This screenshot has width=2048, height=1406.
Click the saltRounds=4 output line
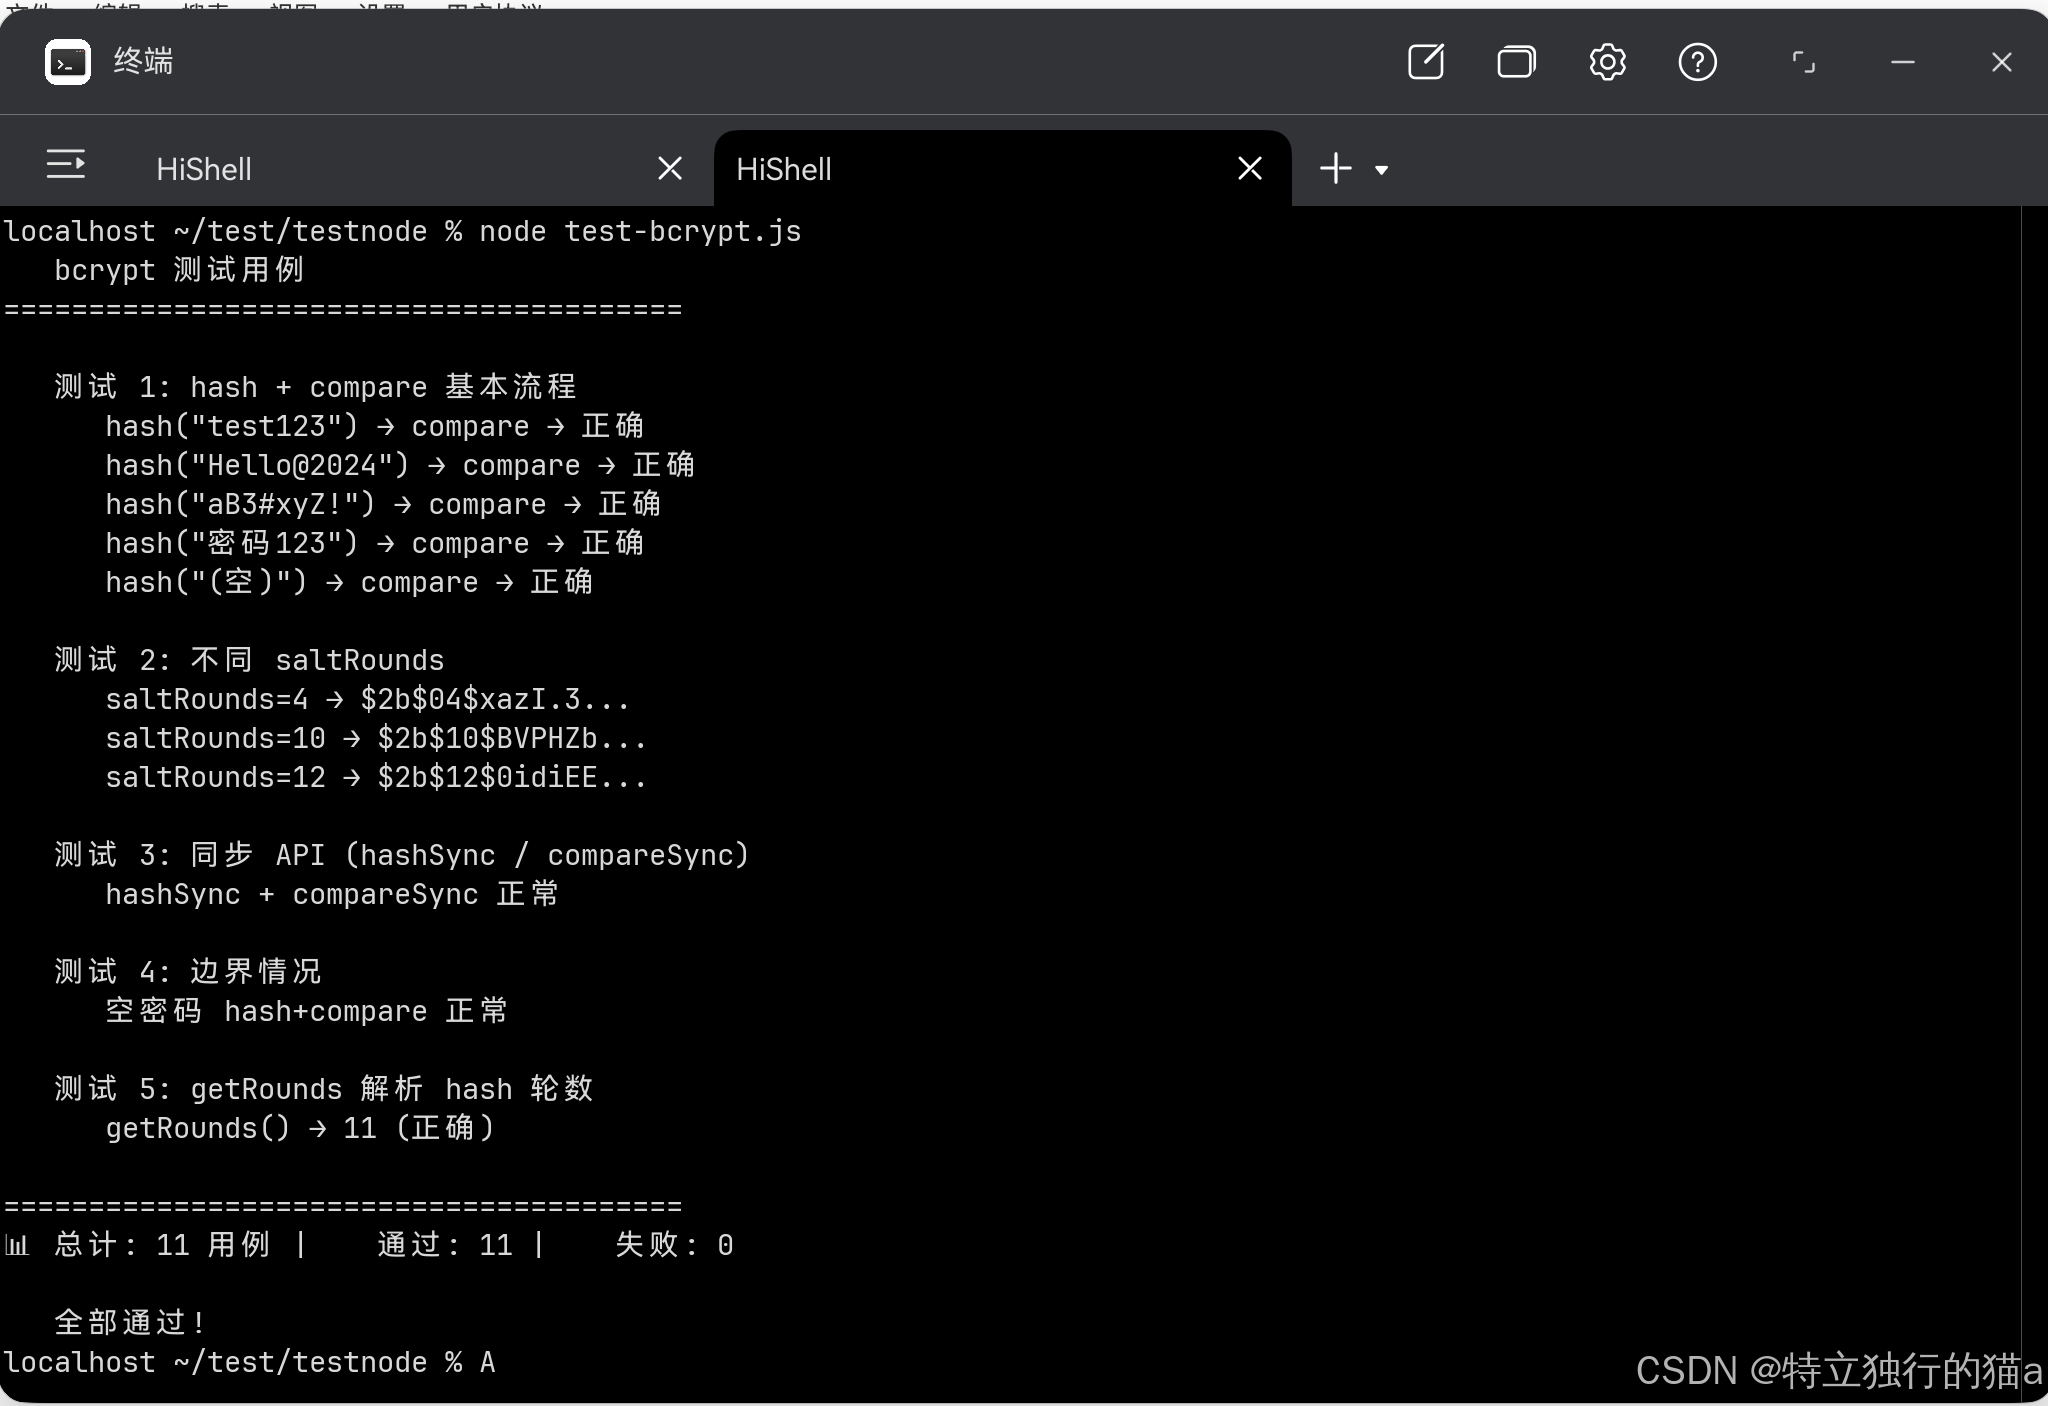368,699
